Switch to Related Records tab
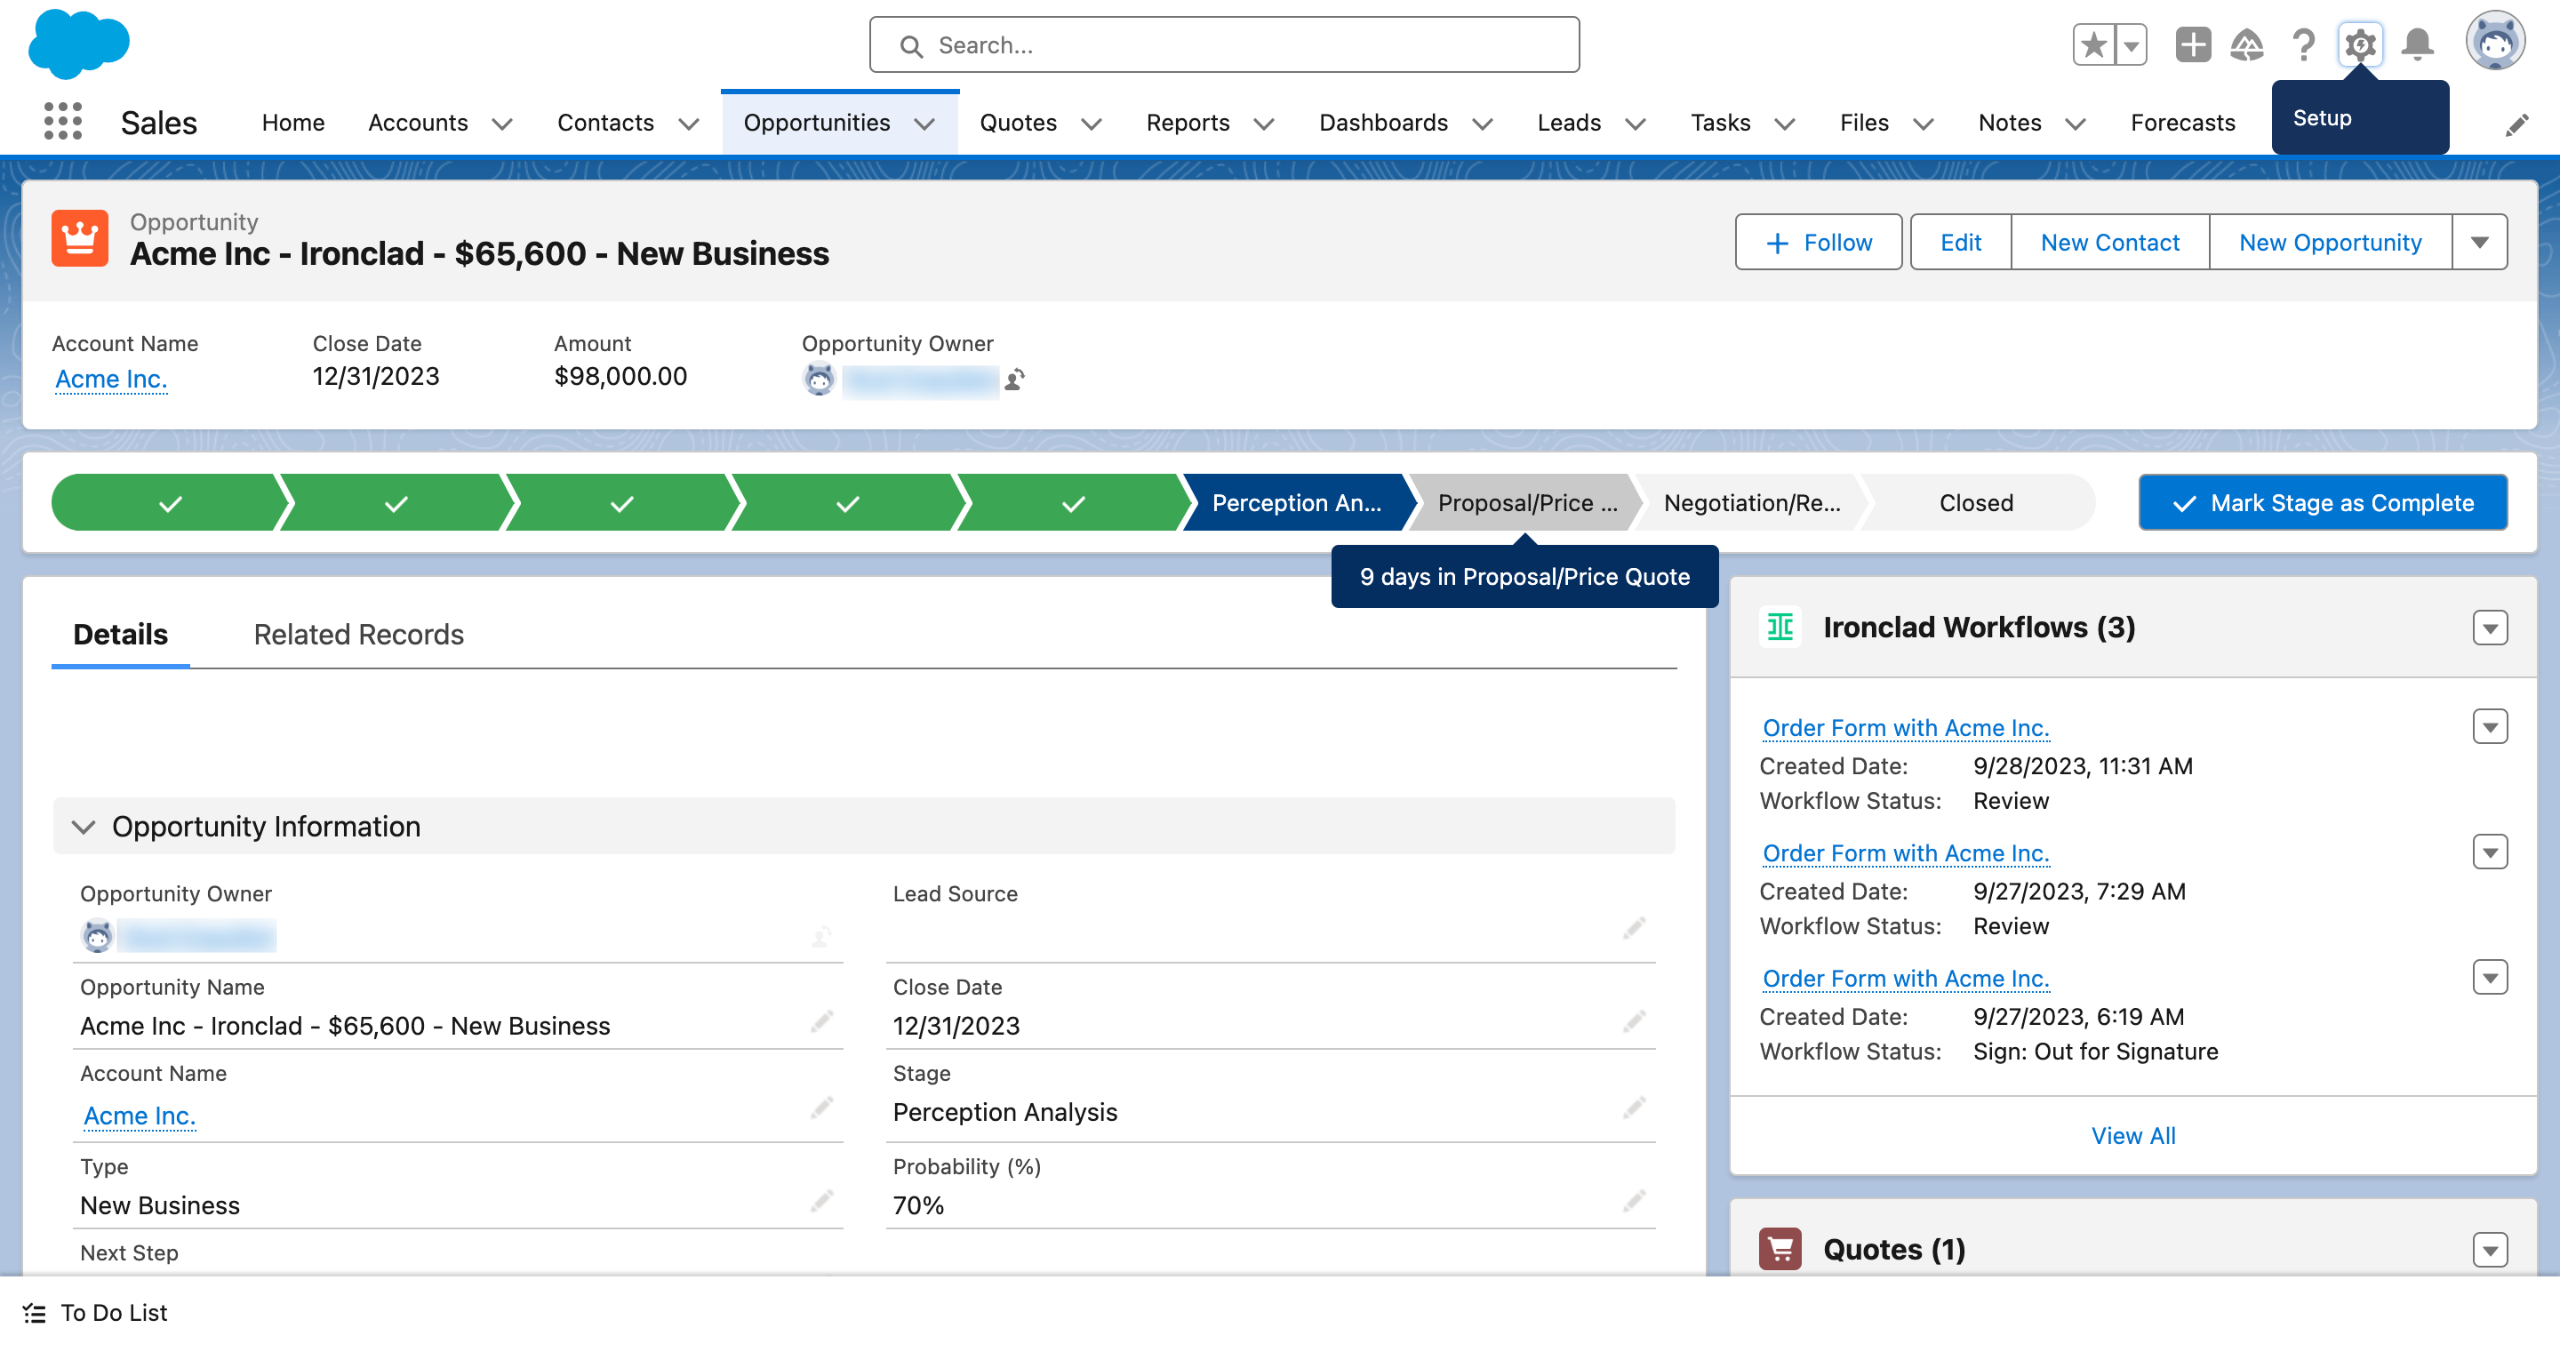This screenshot has width=2560, height=1347. 358,634
